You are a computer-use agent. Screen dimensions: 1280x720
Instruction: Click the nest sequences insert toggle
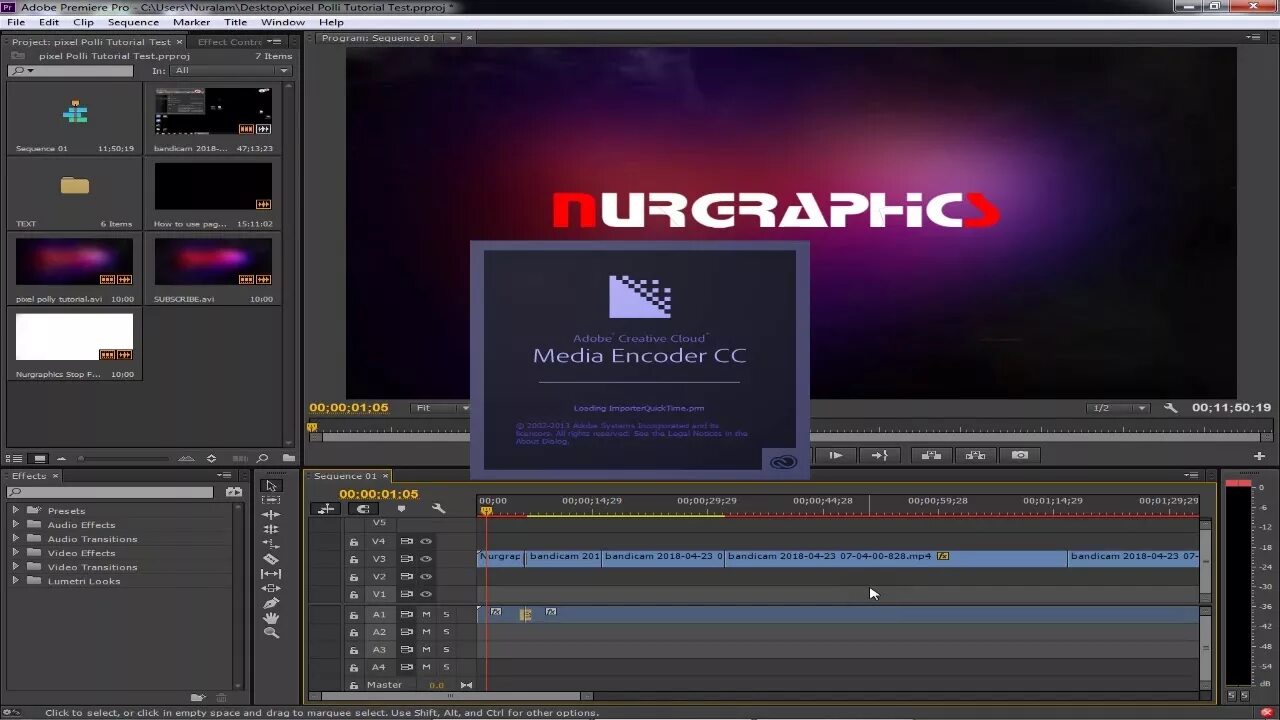pos(326,509)
